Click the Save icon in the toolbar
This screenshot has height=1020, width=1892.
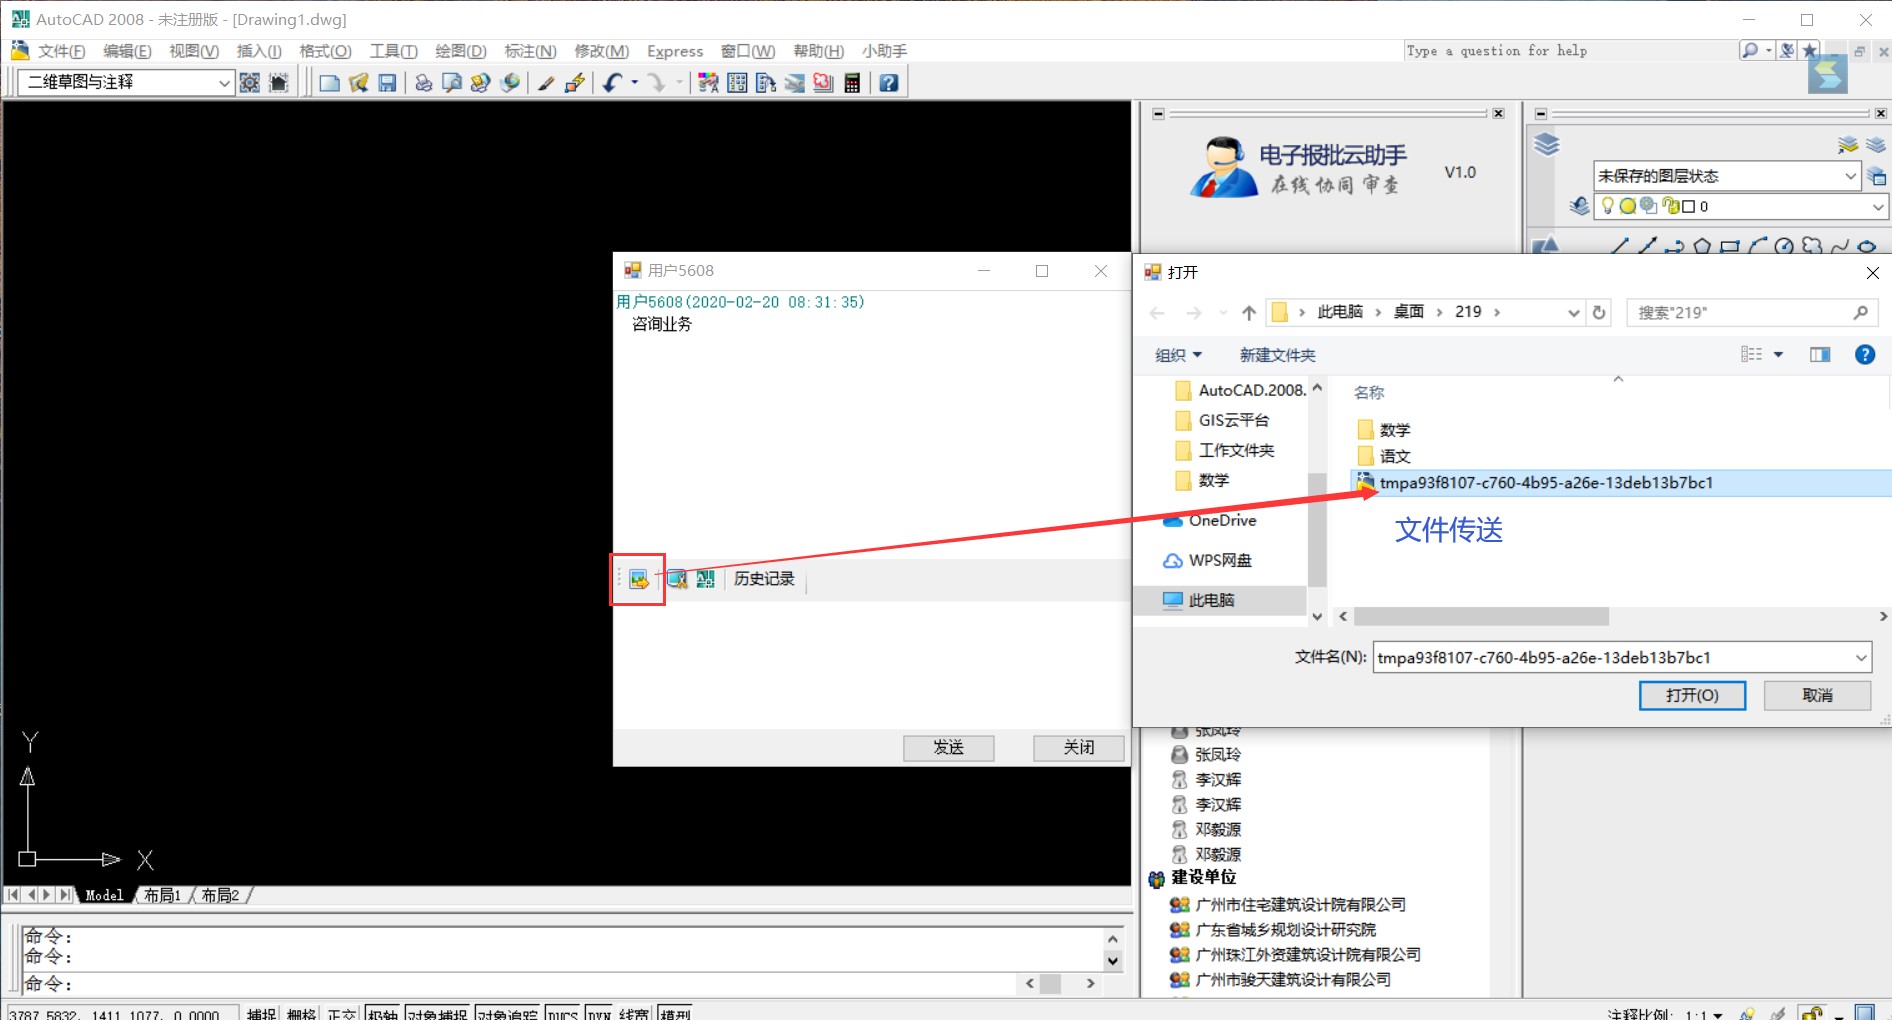point(387,83)
